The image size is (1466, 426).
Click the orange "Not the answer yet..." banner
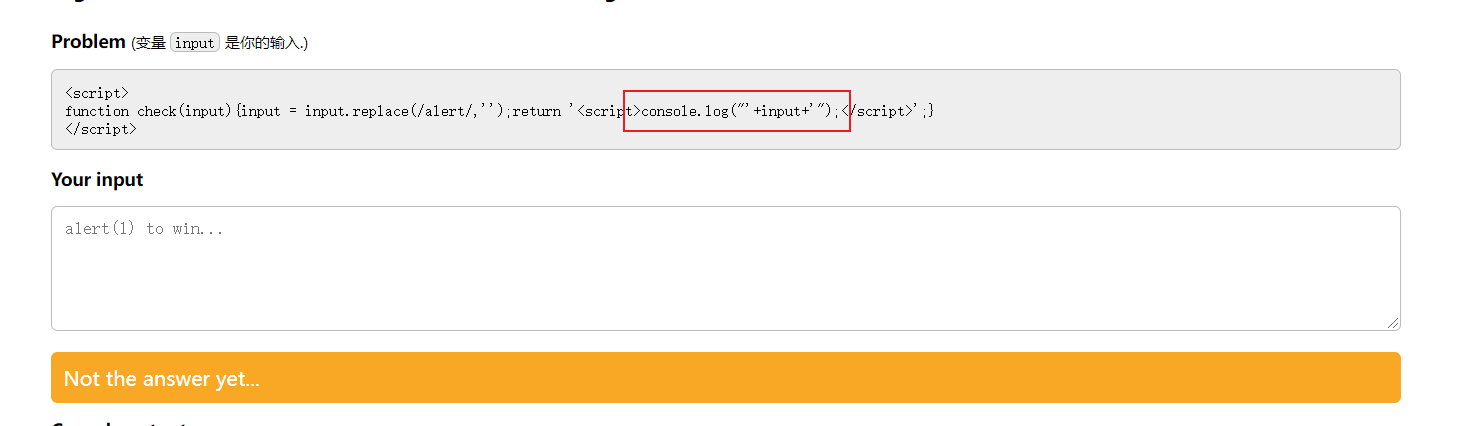coord(725,378)
